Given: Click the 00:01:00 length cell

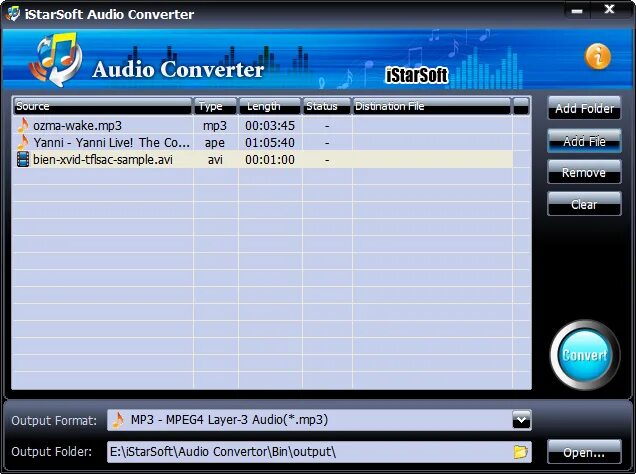Looking at the screenshot, I should pyautogui.click(x=270, y=159).
